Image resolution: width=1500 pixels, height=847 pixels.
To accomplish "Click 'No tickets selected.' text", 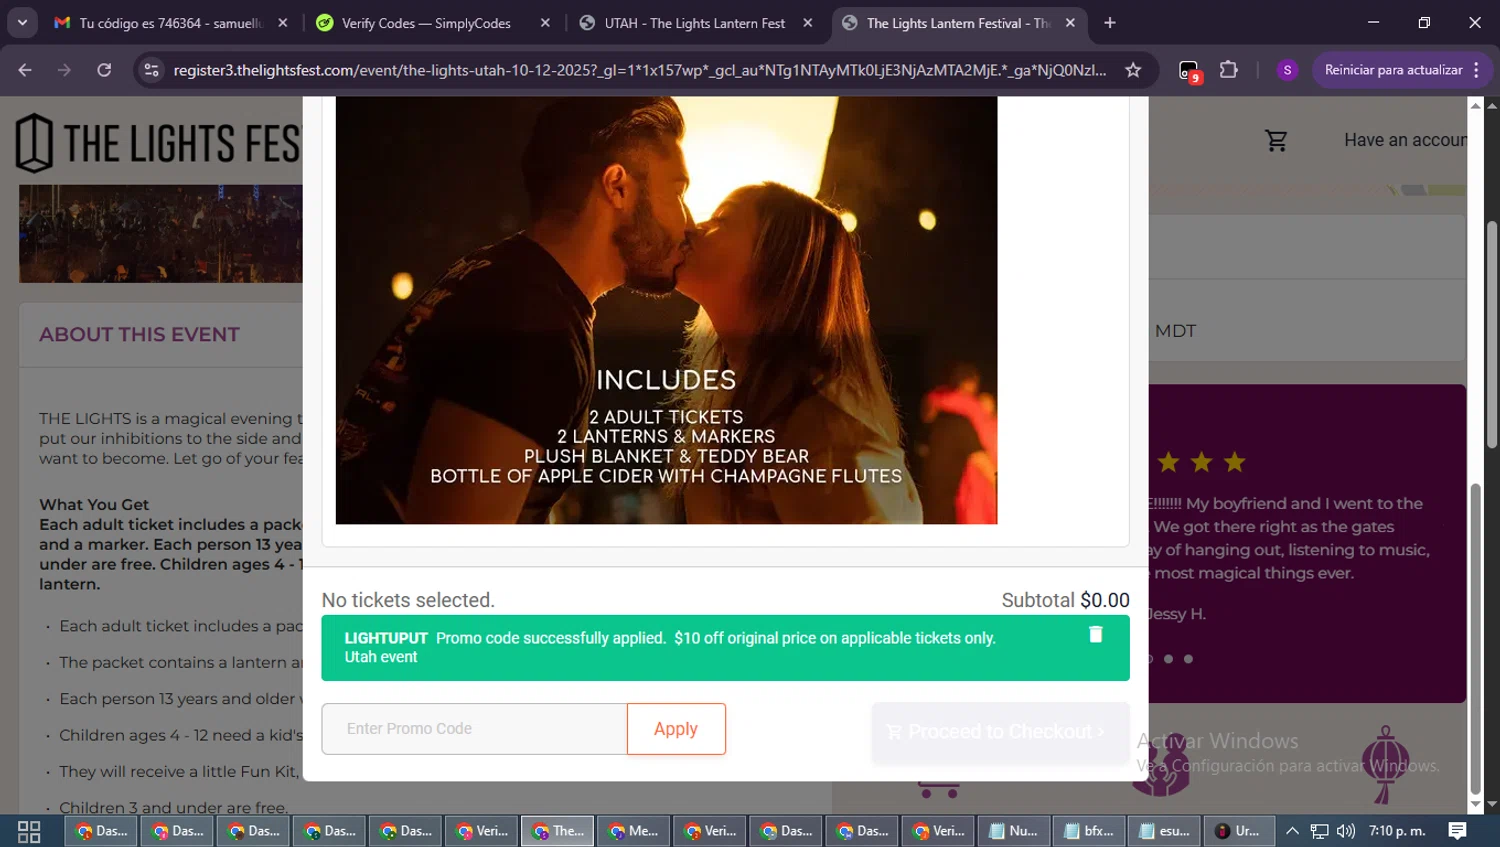I will coord(408,600).
